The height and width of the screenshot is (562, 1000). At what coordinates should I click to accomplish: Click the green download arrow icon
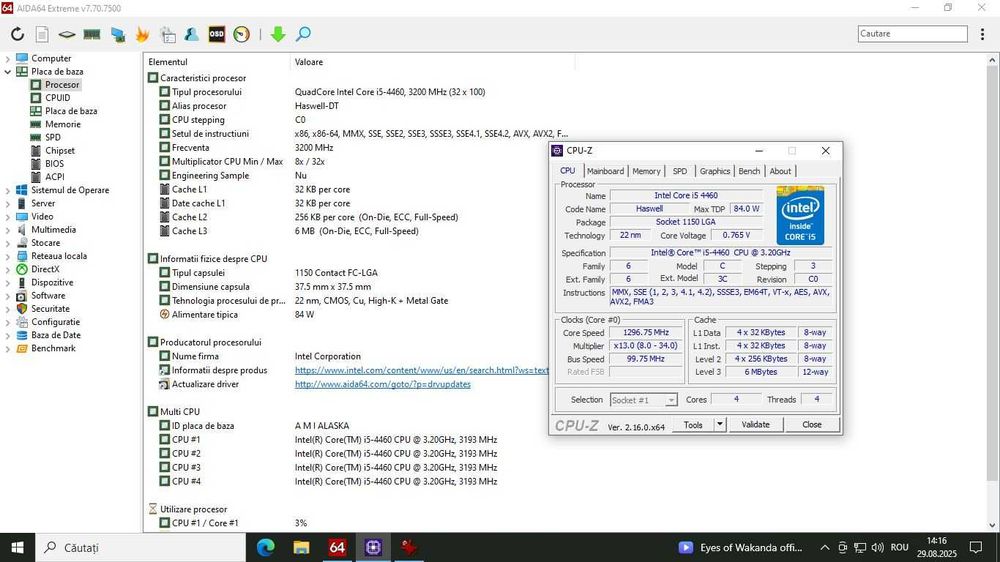(x=277, y=34)
